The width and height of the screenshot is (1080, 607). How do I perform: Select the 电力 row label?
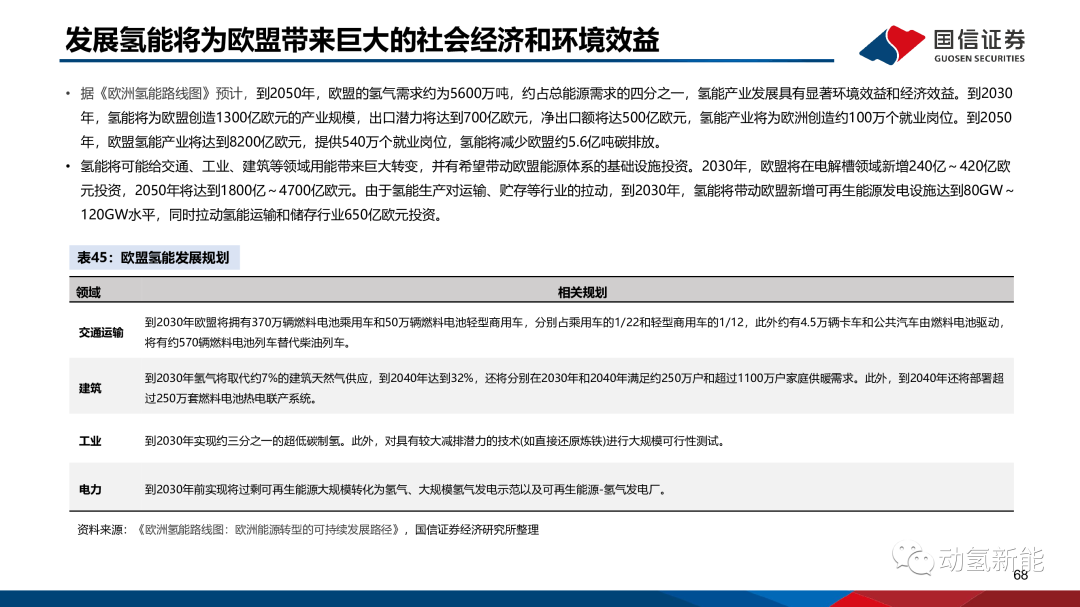90,489
